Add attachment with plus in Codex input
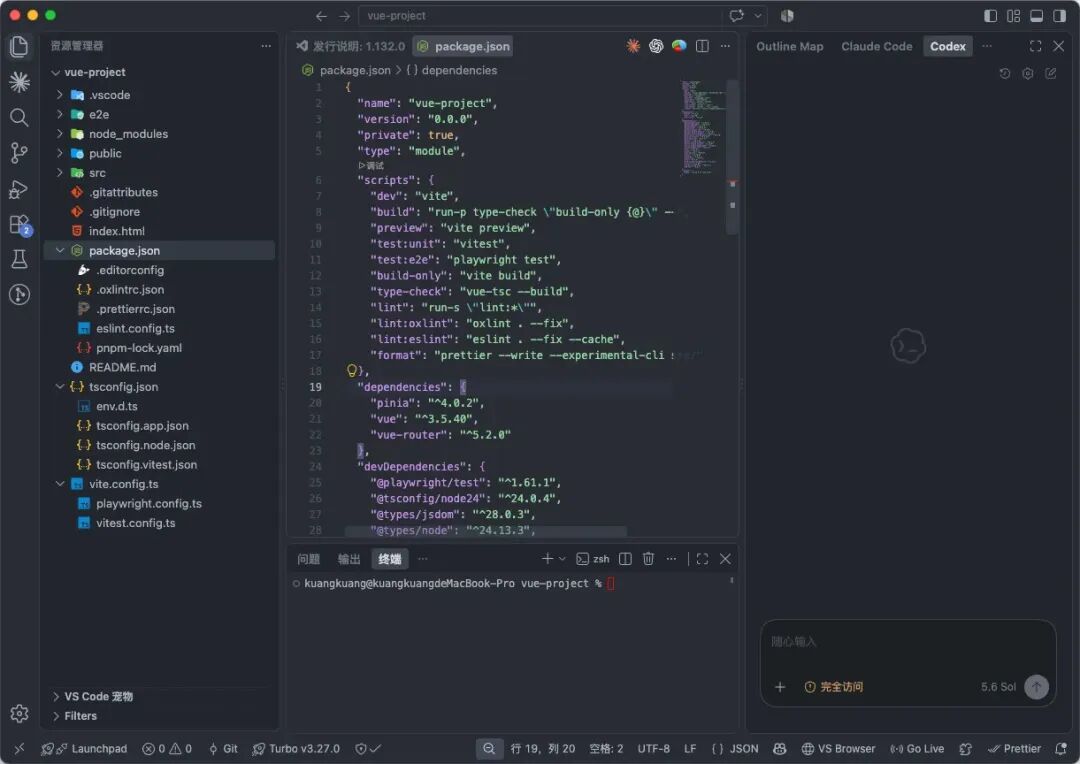Screen dimensions: 1080x764 [780, 687]
